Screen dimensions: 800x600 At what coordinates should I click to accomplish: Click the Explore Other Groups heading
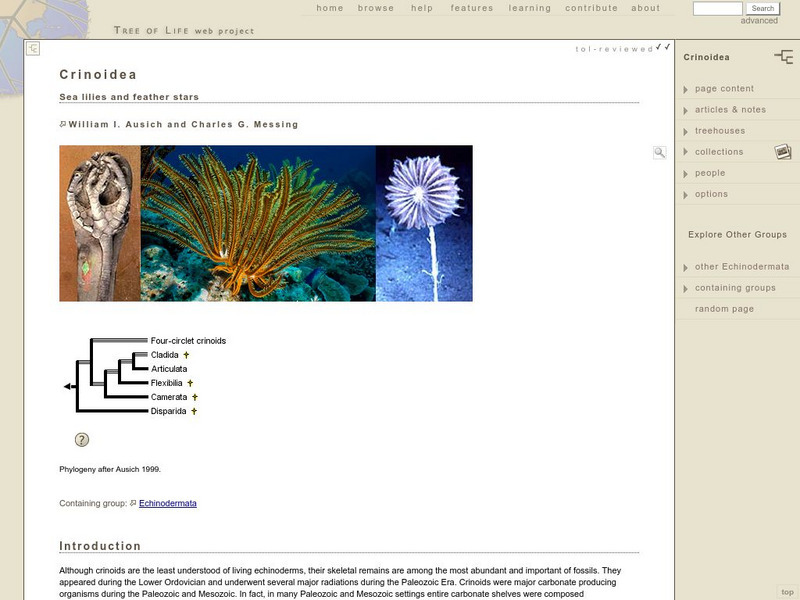(737, 235)
